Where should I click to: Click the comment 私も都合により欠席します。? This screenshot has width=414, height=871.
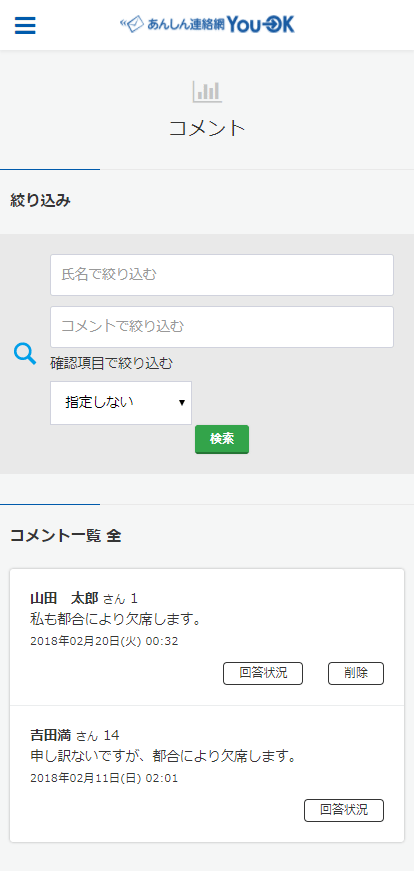click(115, 618)
